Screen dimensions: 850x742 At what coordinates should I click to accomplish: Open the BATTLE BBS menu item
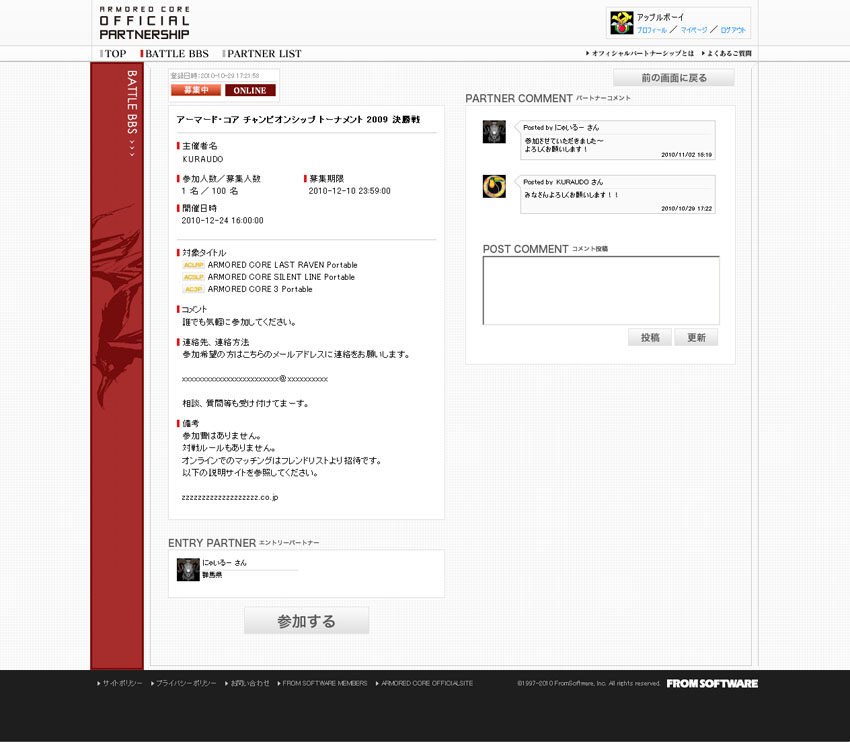coord(175,54)
